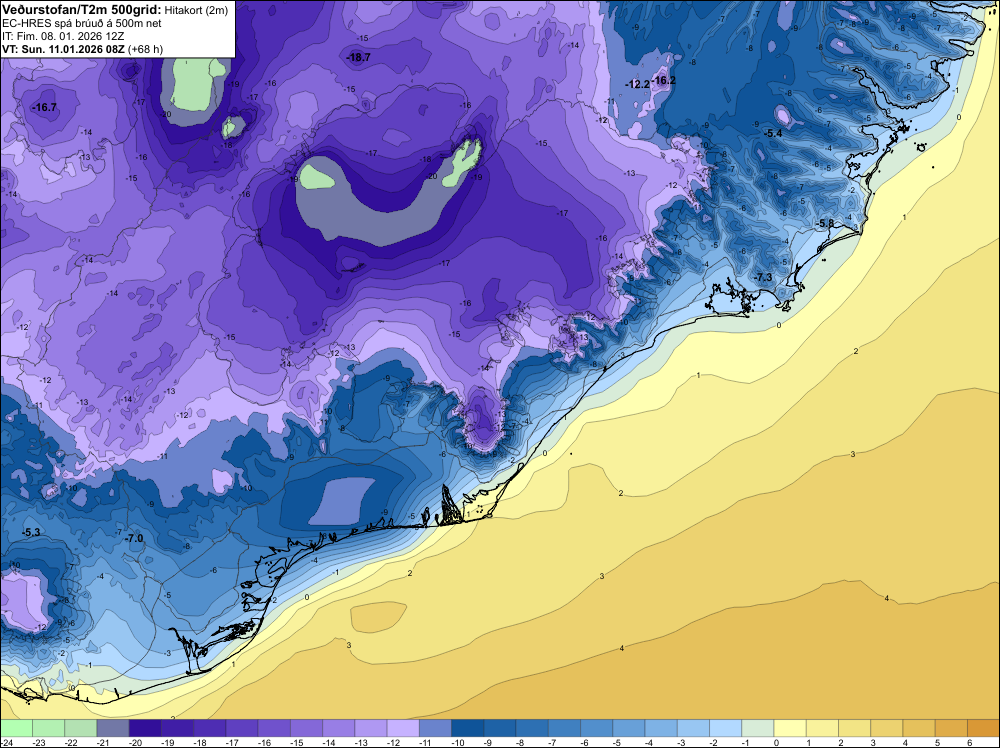
Task: Click the Veðurstofan/T2m 500grid title text
Action: point(82,9)
